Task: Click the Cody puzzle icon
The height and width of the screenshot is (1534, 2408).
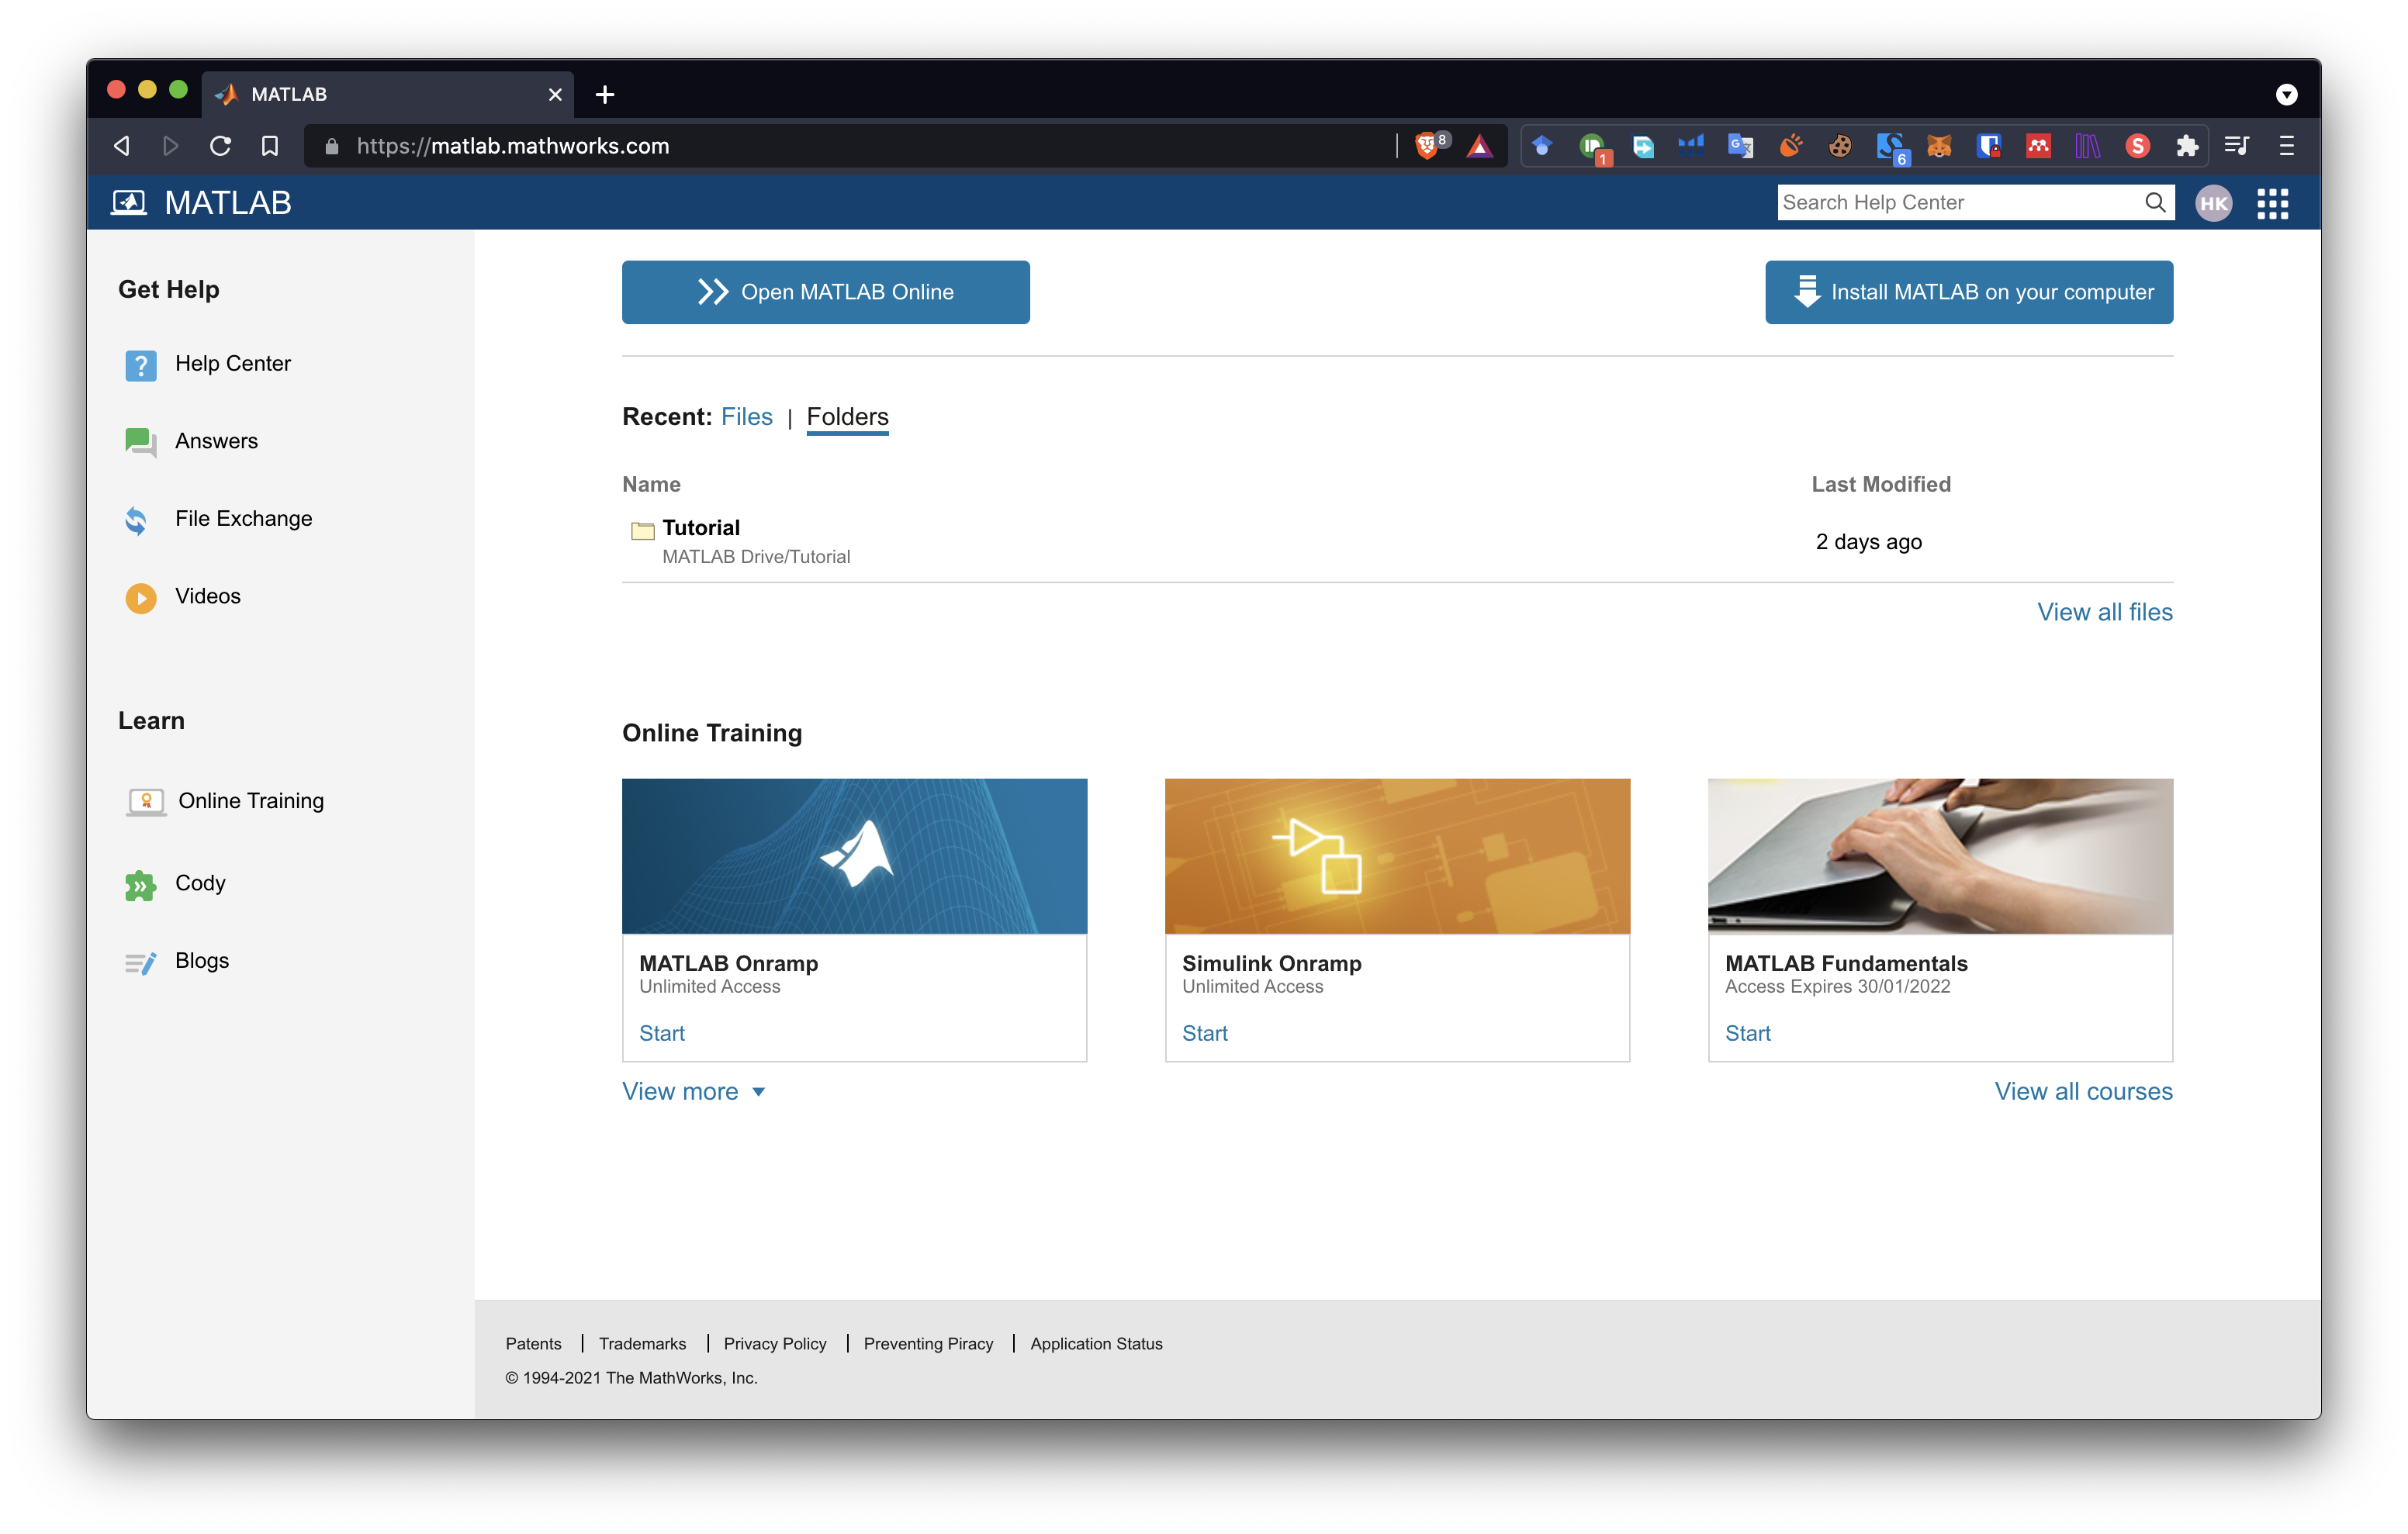Action: pyautogui.click(x=140, y=885)
